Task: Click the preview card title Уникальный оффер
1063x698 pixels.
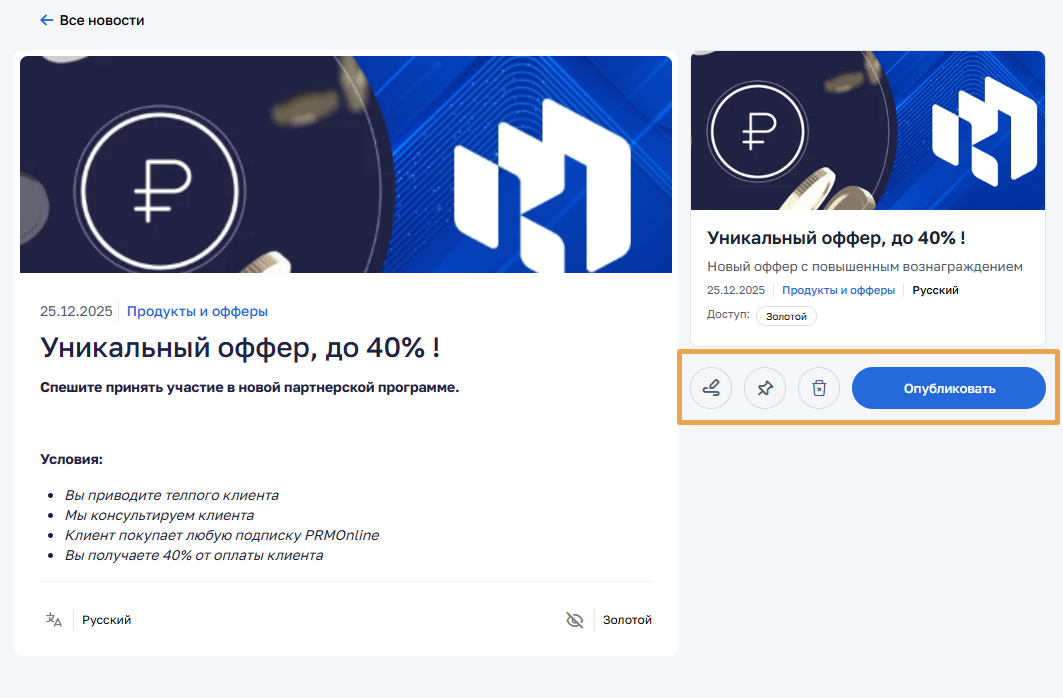Action: [x=836, y=238]
